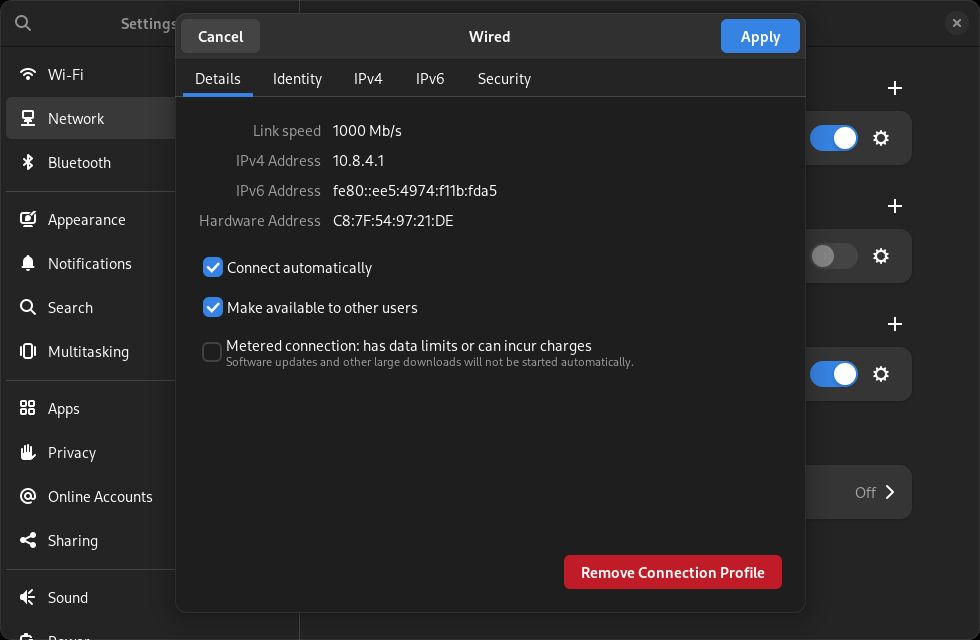This screenshot has height=640, width=980.
Task: Uncheck Make available to other users
Action: 212,308
